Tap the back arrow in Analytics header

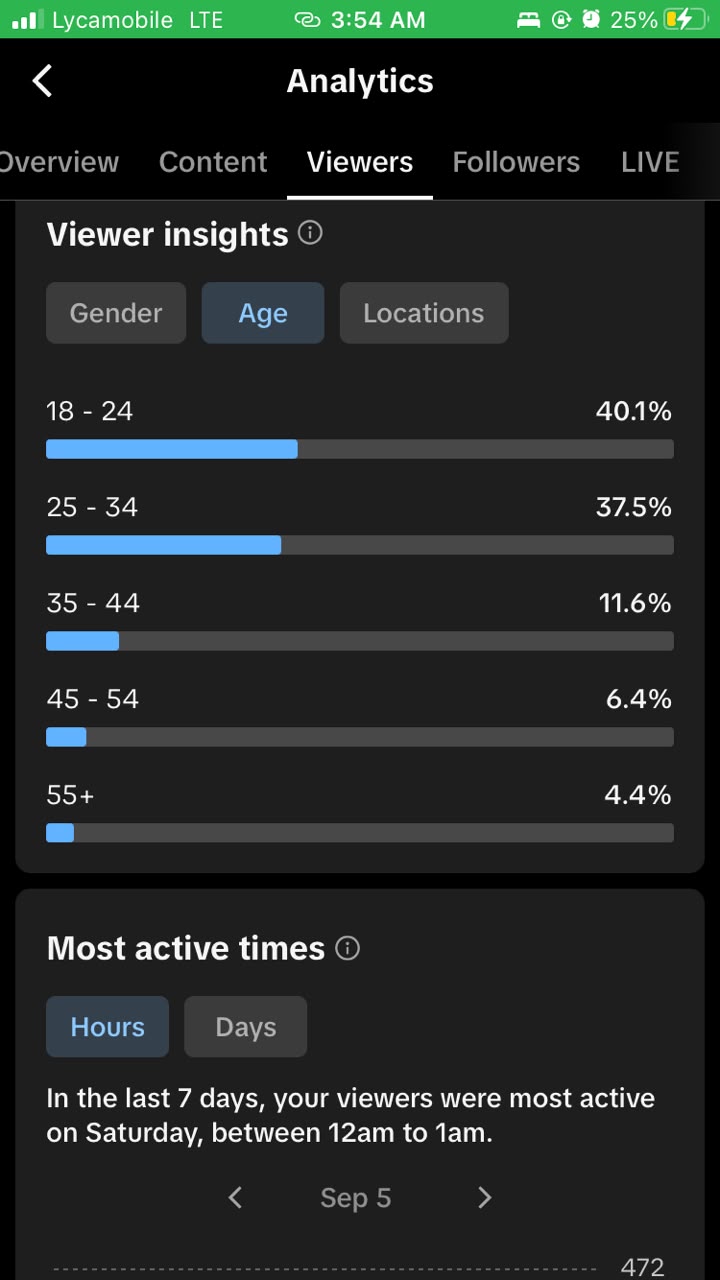[x=42, y=81]
